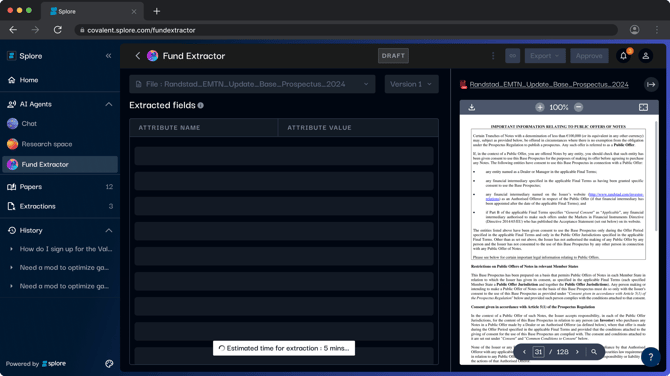Open the File selector dropdown
The height and width of the screenshot is (376, 670).
pos(252,84)
